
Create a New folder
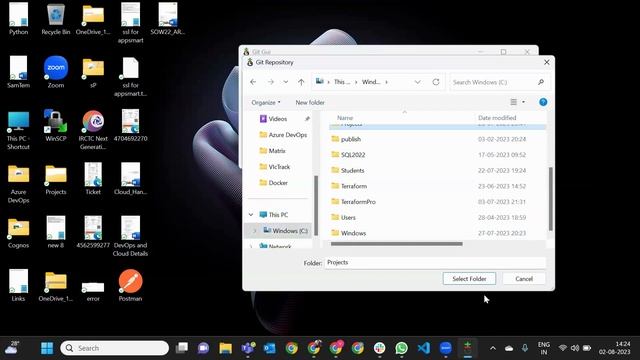click(310, 102)
